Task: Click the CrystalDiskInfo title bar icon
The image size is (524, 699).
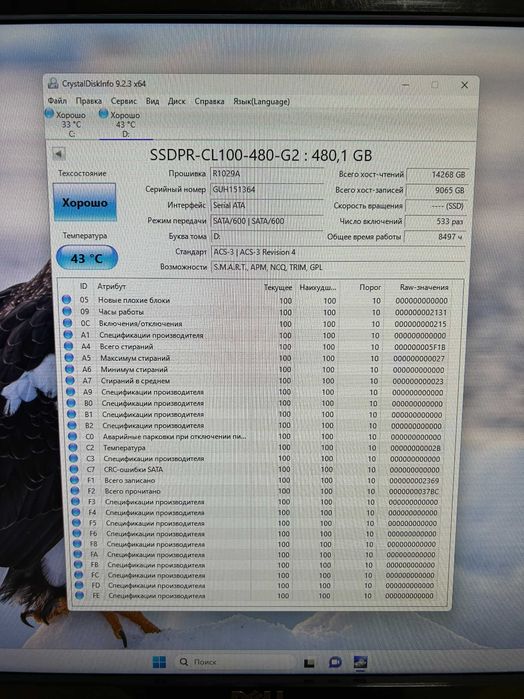Action: [x=53, y=83]
